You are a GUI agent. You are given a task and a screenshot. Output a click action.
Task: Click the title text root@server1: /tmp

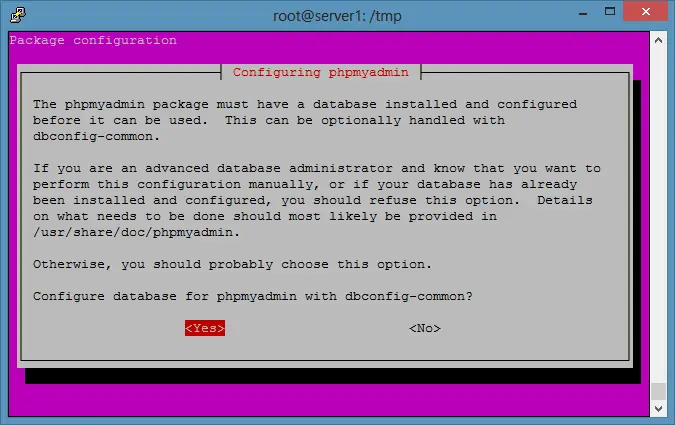(337, 16)
